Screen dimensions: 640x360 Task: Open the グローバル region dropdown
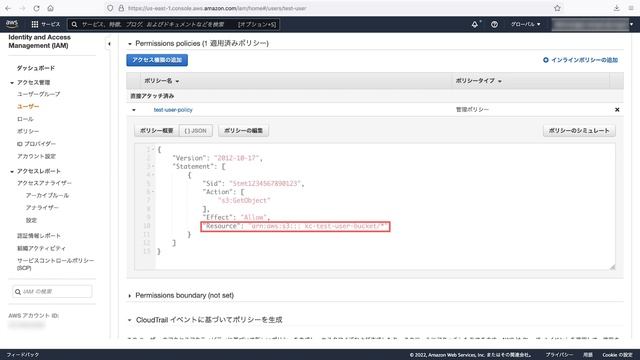coord(525,24)
